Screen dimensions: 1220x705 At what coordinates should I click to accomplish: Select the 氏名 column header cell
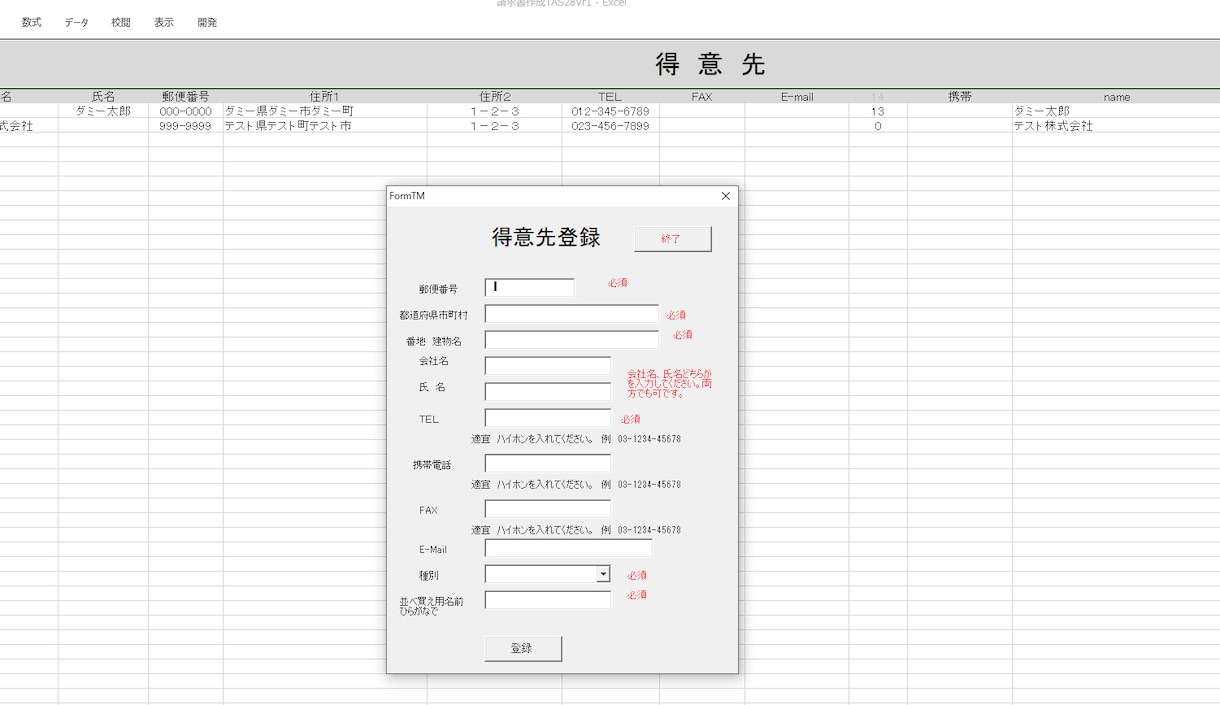pos(103,97)
